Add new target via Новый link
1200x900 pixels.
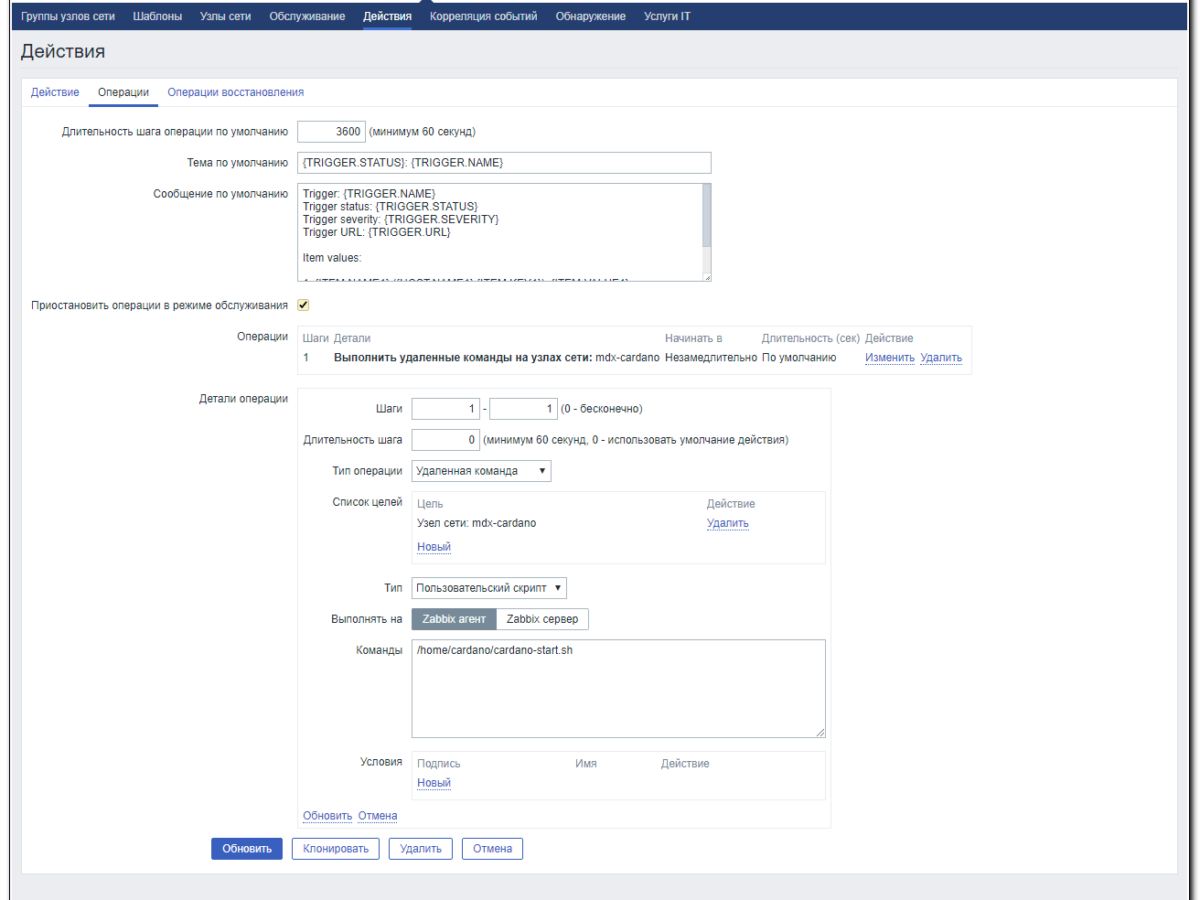(x=433, y=547)
